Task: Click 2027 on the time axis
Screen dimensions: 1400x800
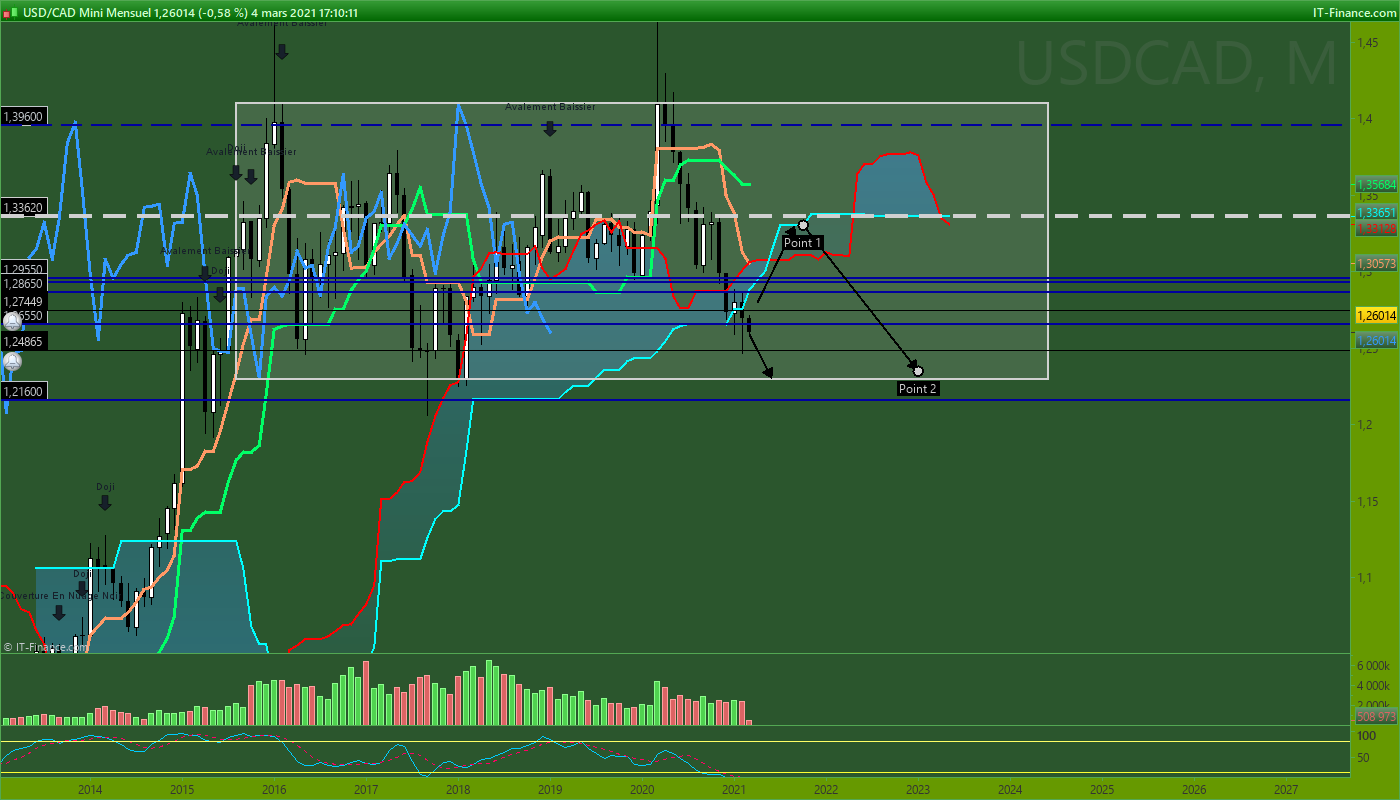Action: [1286, 790]
